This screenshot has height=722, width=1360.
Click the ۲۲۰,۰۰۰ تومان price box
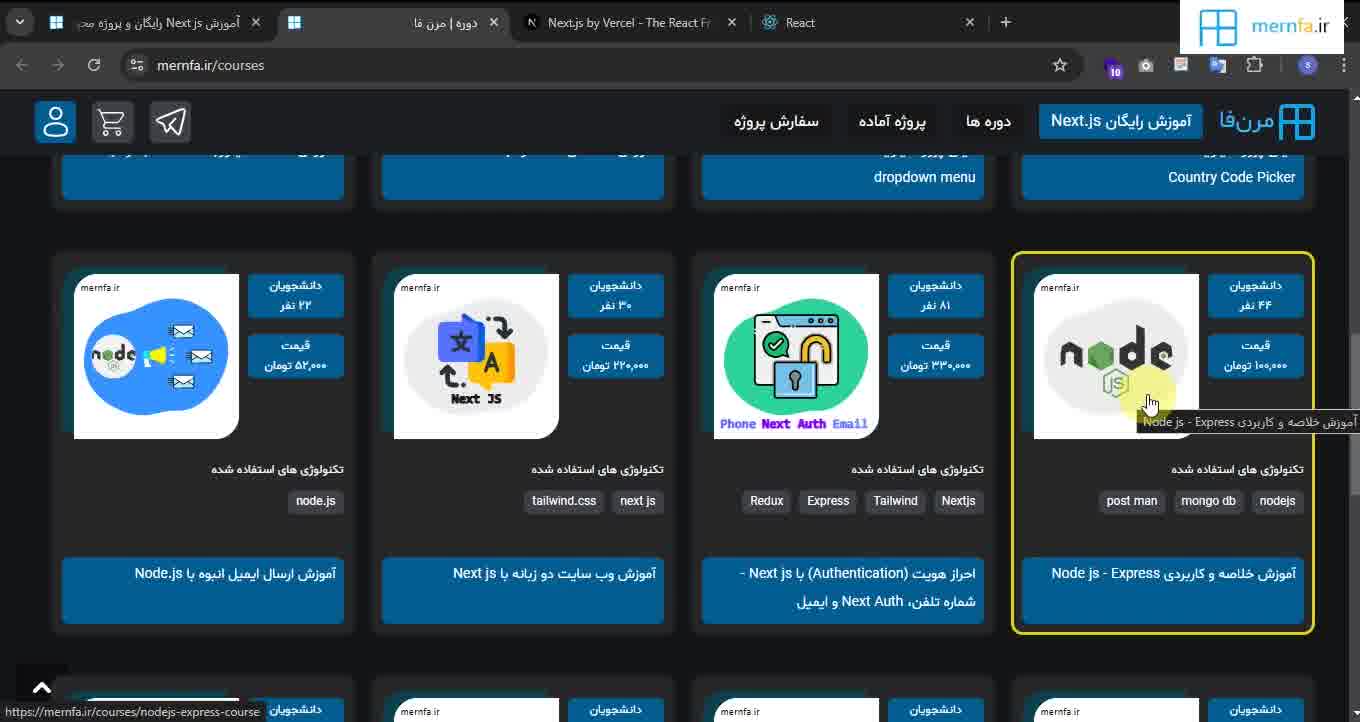pyautogui.click(x=616, y=356)
